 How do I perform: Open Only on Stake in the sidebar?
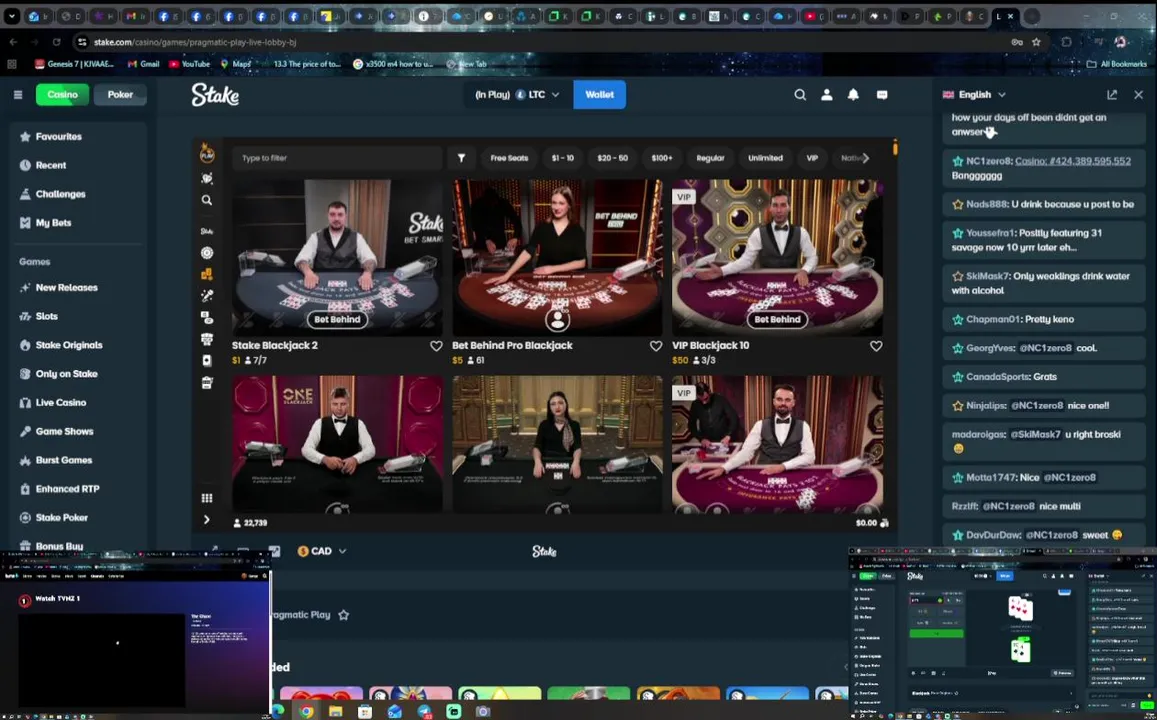click(78, 374)
